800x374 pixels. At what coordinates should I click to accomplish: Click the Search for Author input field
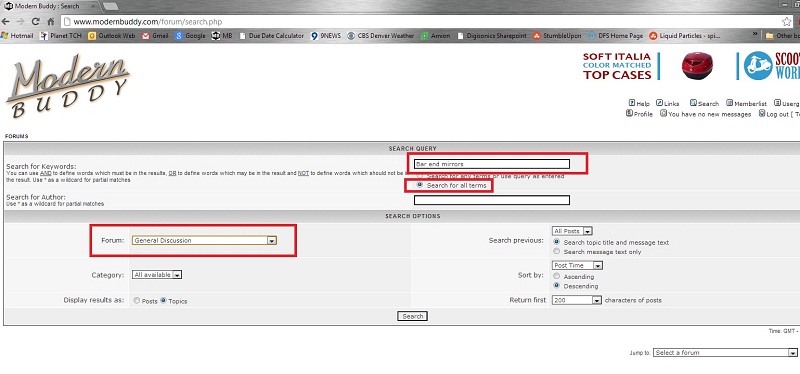click(492, 200)
